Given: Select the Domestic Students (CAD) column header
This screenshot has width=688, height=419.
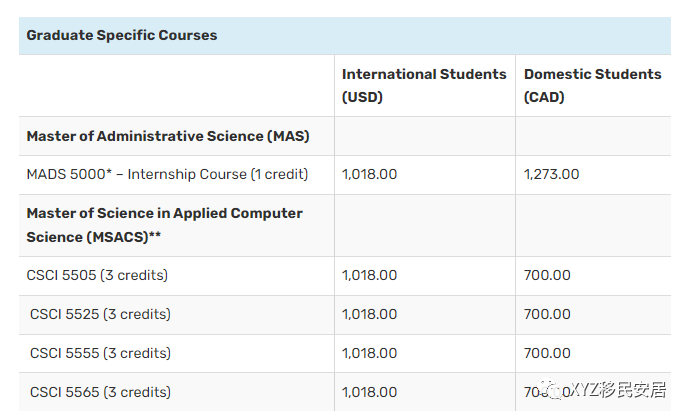Looking at the screenshot, I should [592, 86].
